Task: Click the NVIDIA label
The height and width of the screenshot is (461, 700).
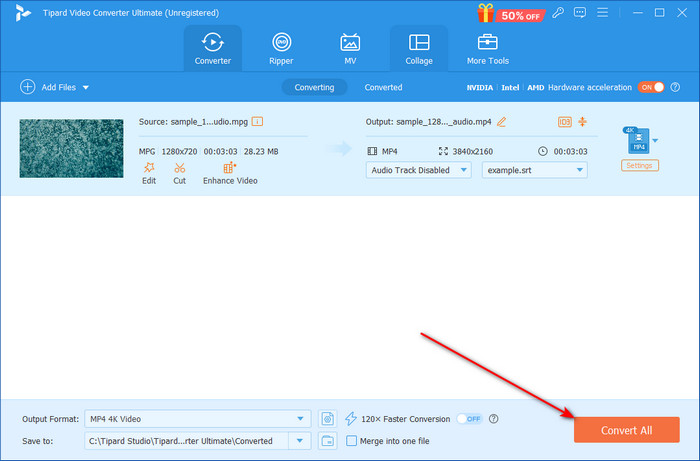Action: point(479,87)
